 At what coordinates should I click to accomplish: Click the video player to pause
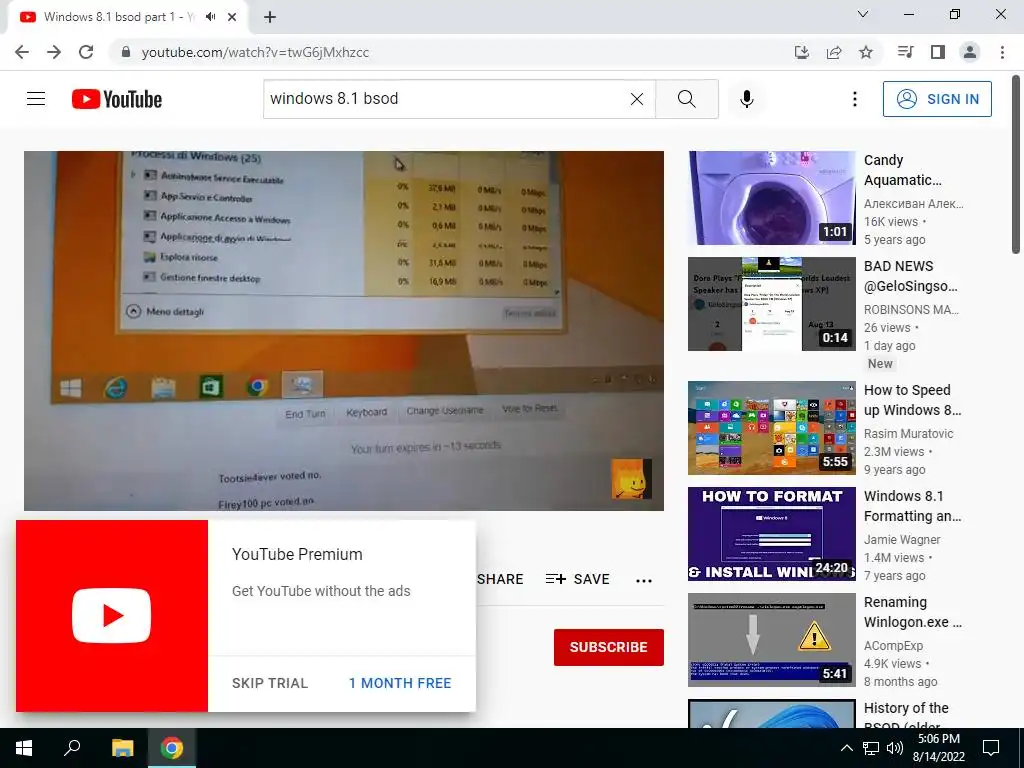coord(344,330)
